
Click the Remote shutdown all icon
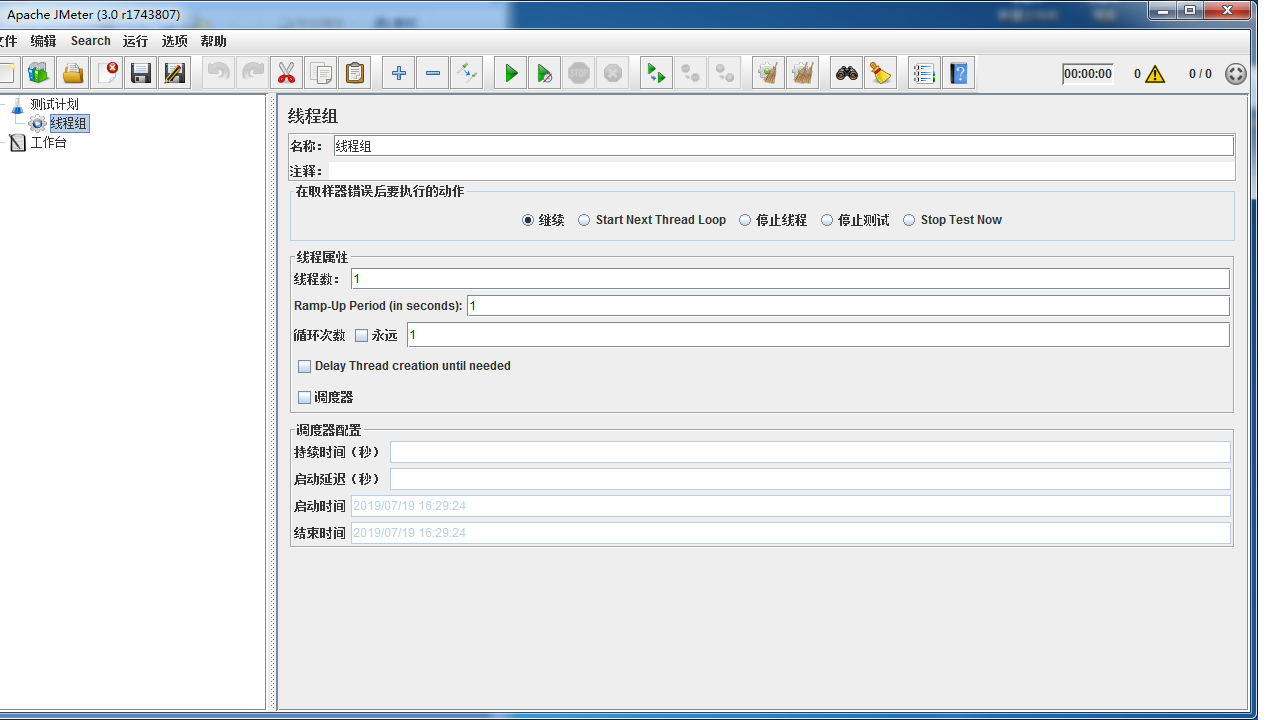[725, 73]
